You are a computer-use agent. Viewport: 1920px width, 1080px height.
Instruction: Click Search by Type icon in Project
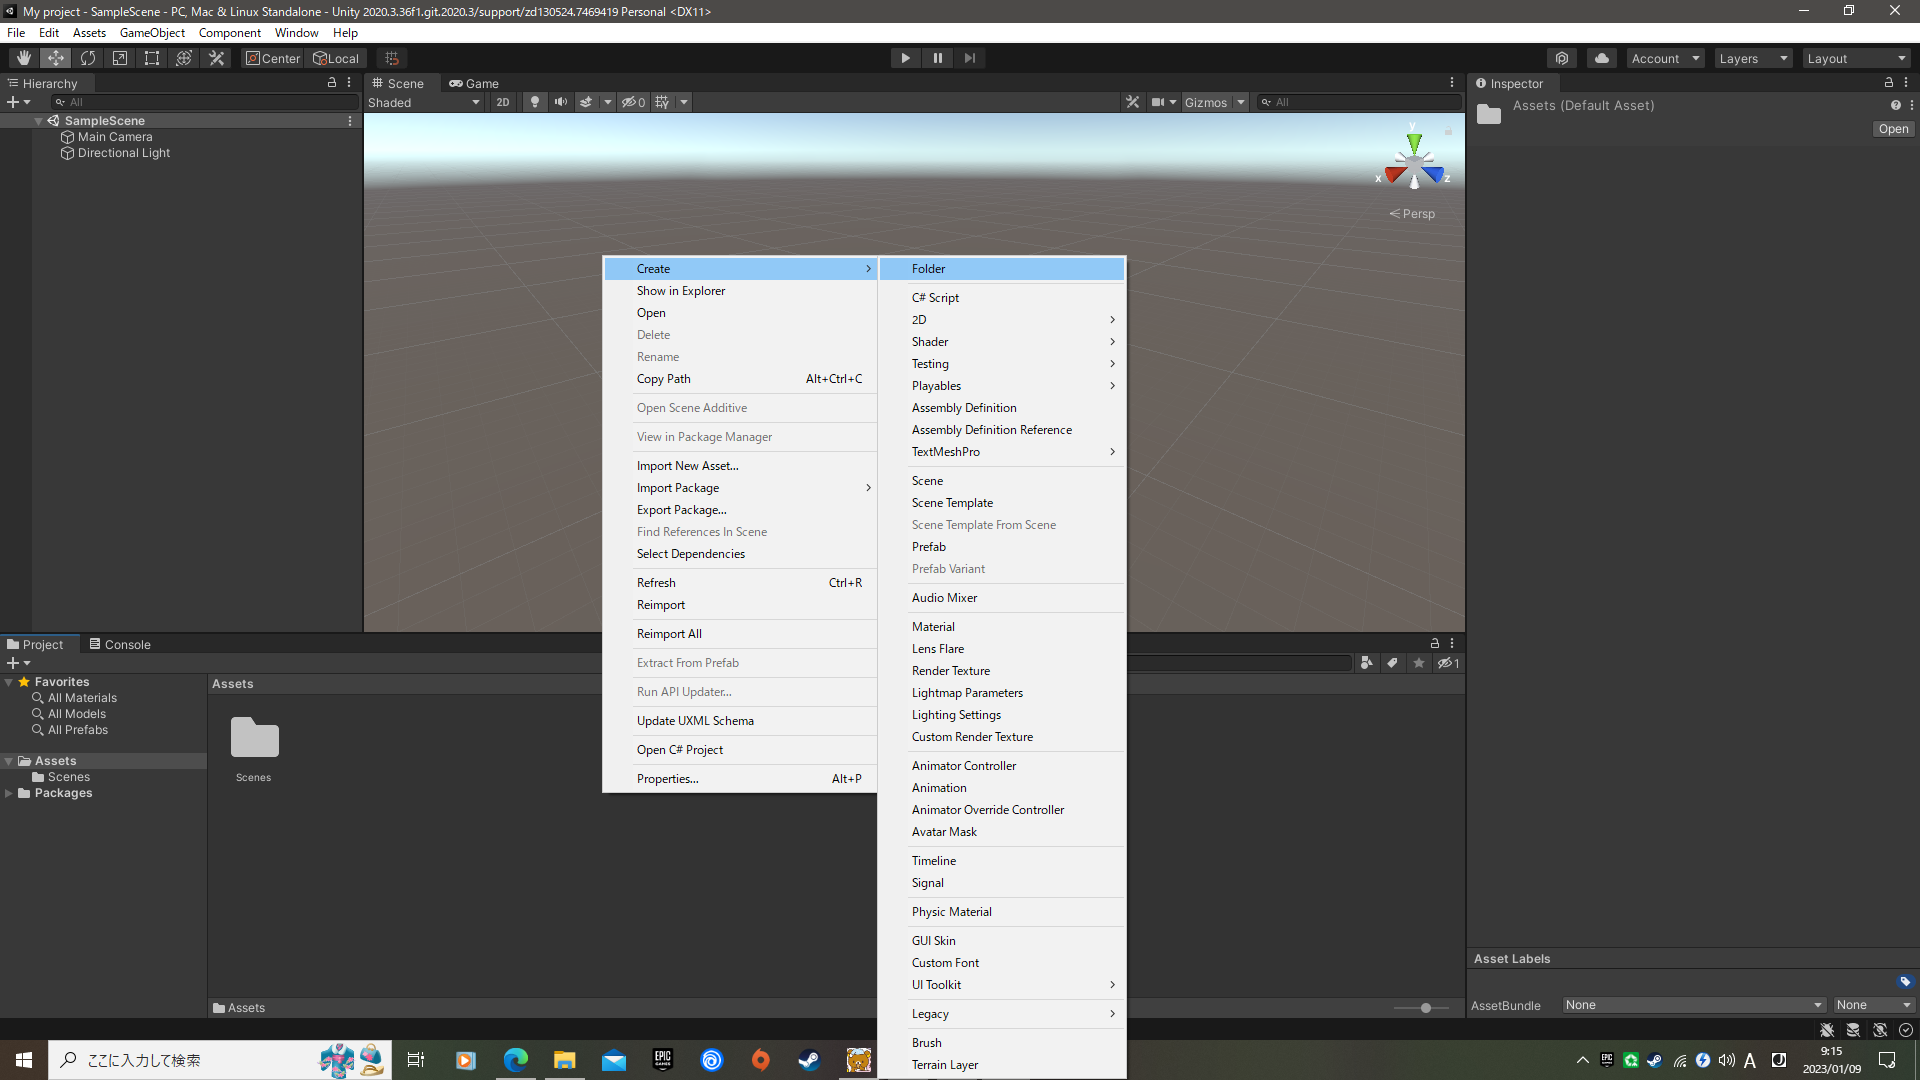click(x=1366, y=663)
